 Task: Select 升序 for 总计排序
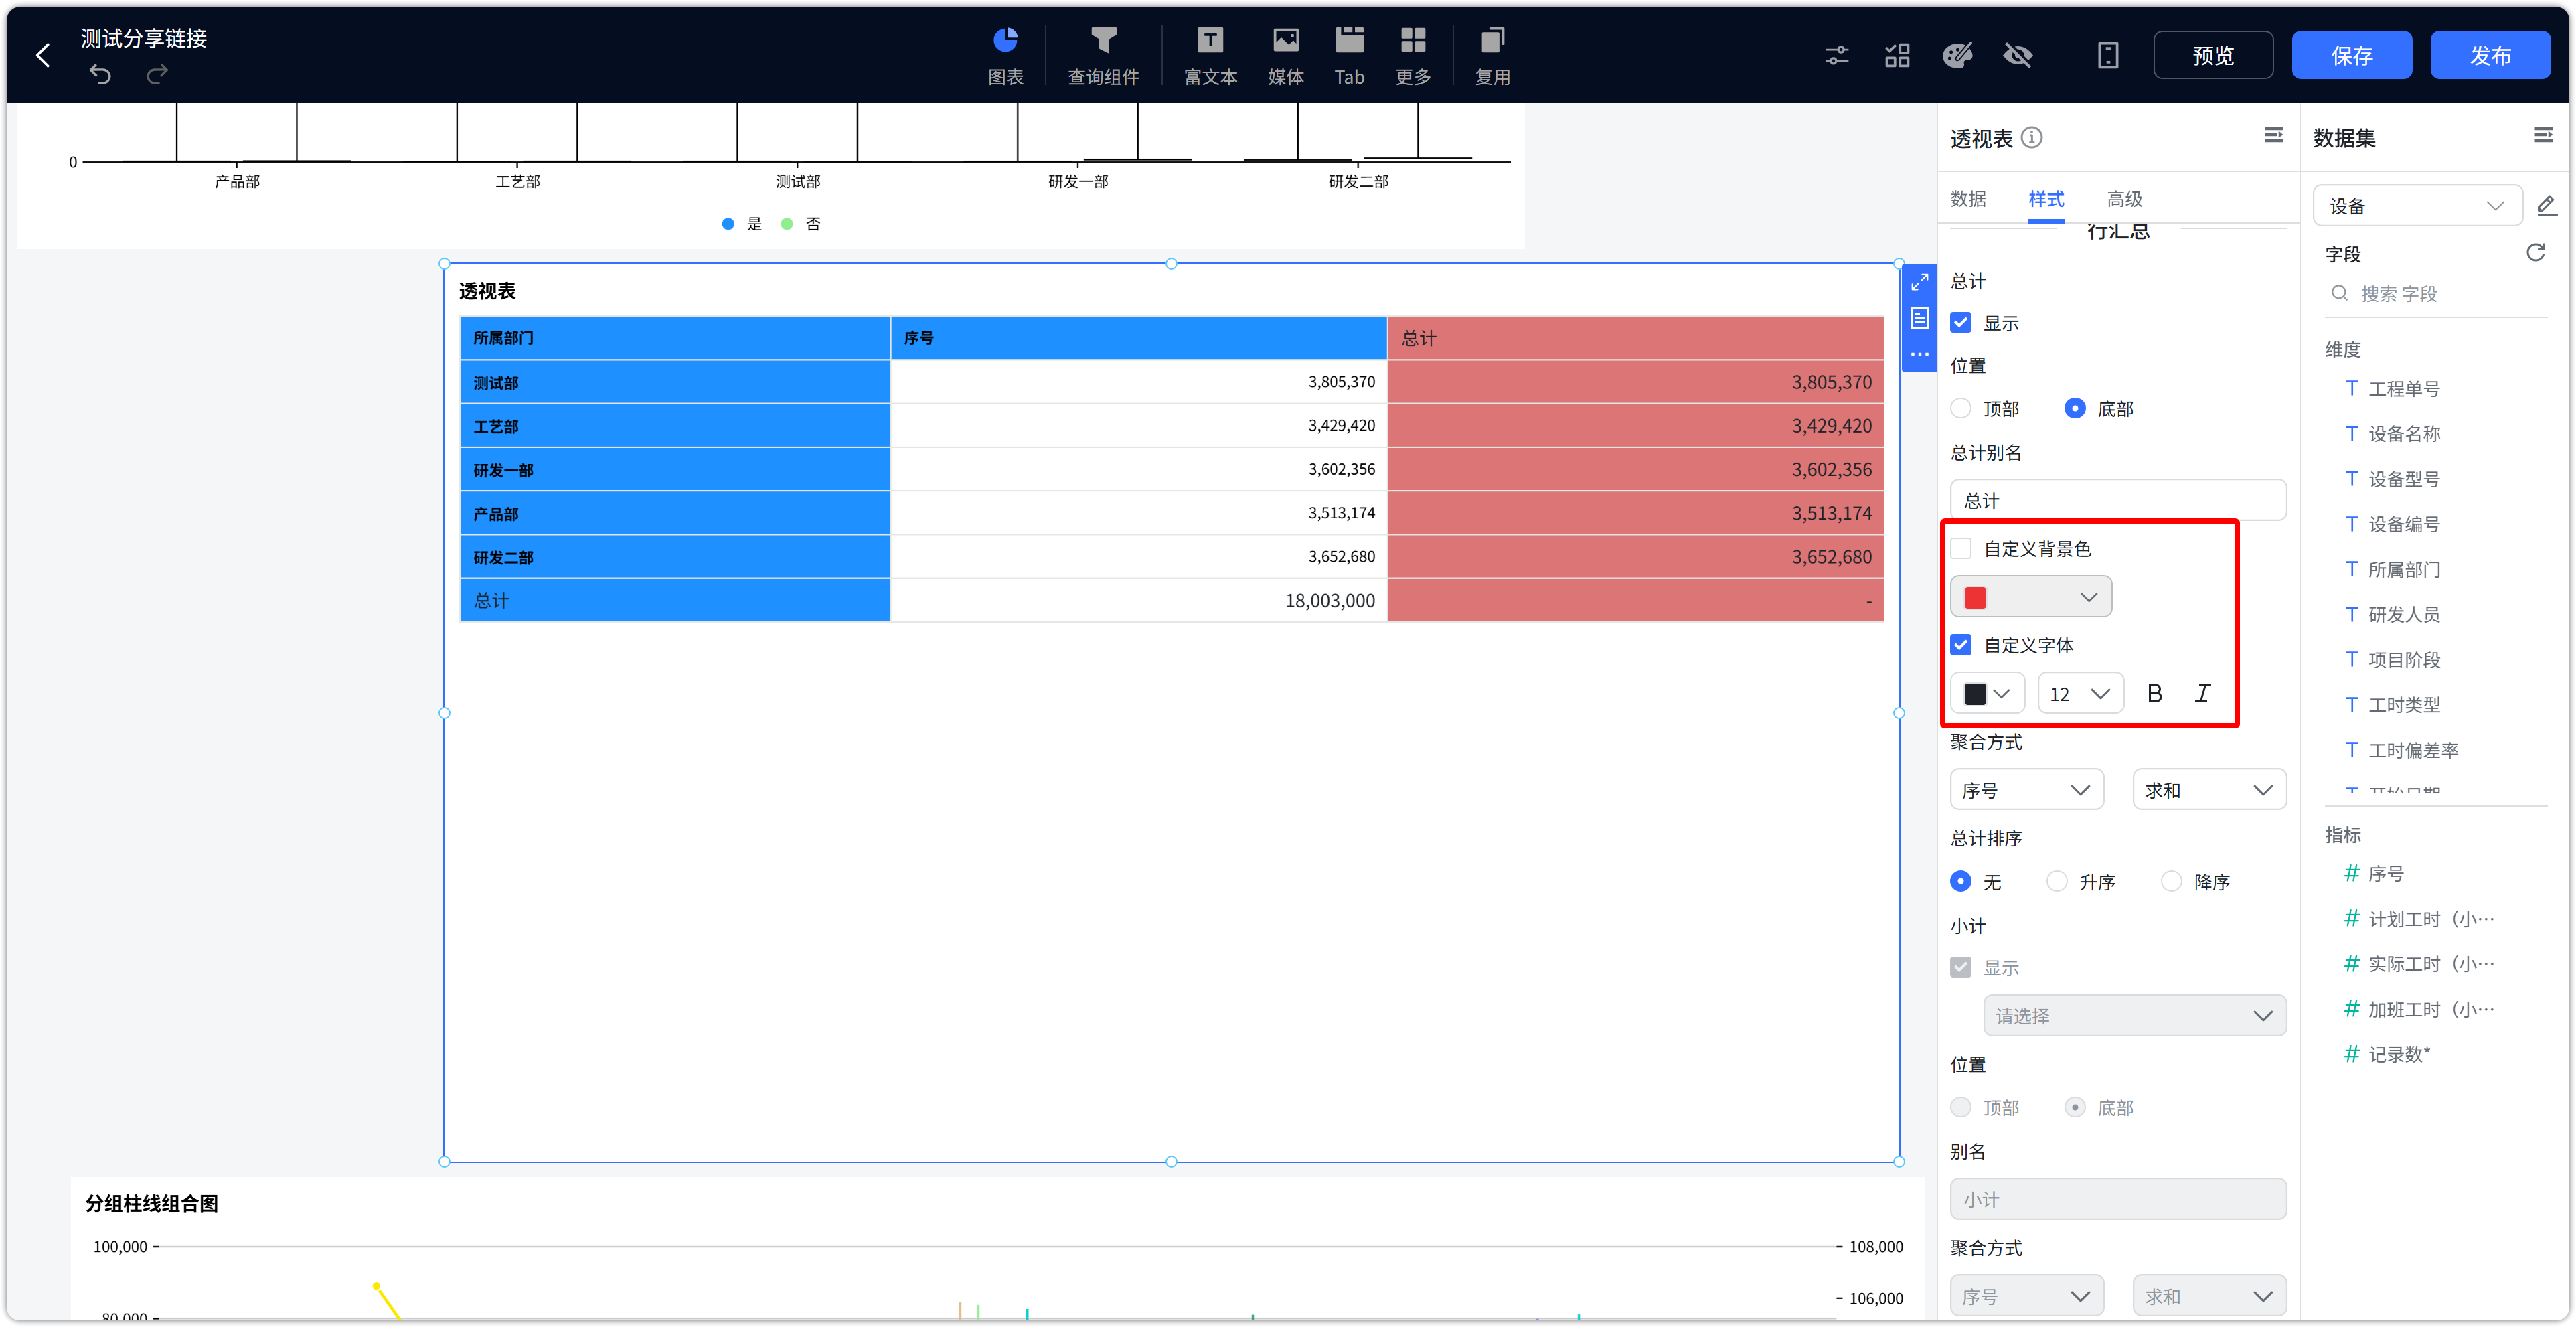pos(2056,881)
